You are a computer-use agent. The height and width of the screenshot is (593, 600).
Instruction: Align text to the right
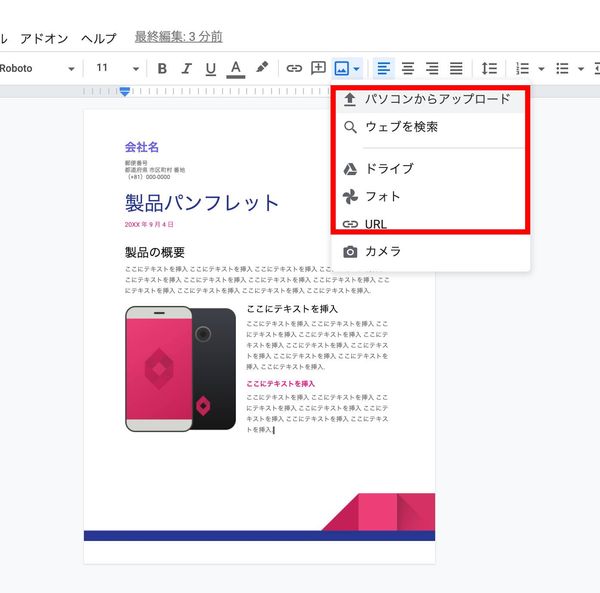[432, 68]
